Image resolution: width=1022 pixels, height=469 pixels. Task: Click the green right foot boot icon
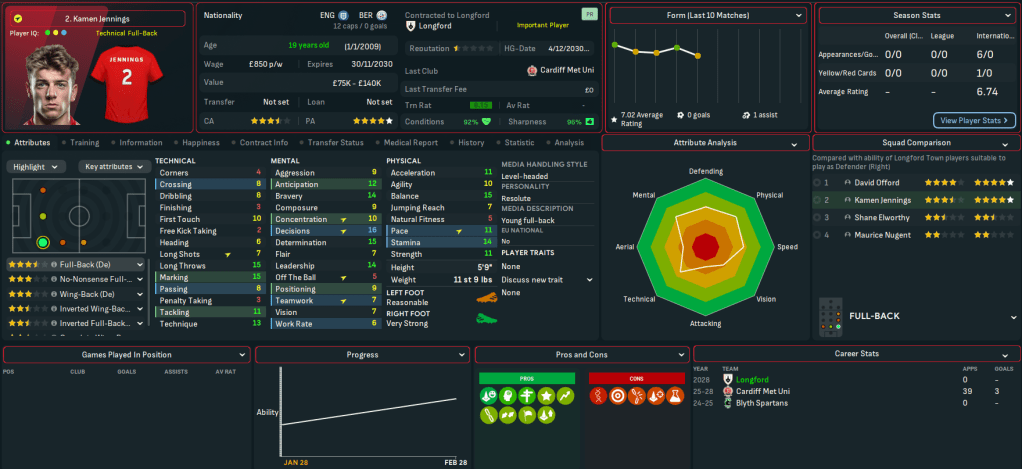pos(488,318)
